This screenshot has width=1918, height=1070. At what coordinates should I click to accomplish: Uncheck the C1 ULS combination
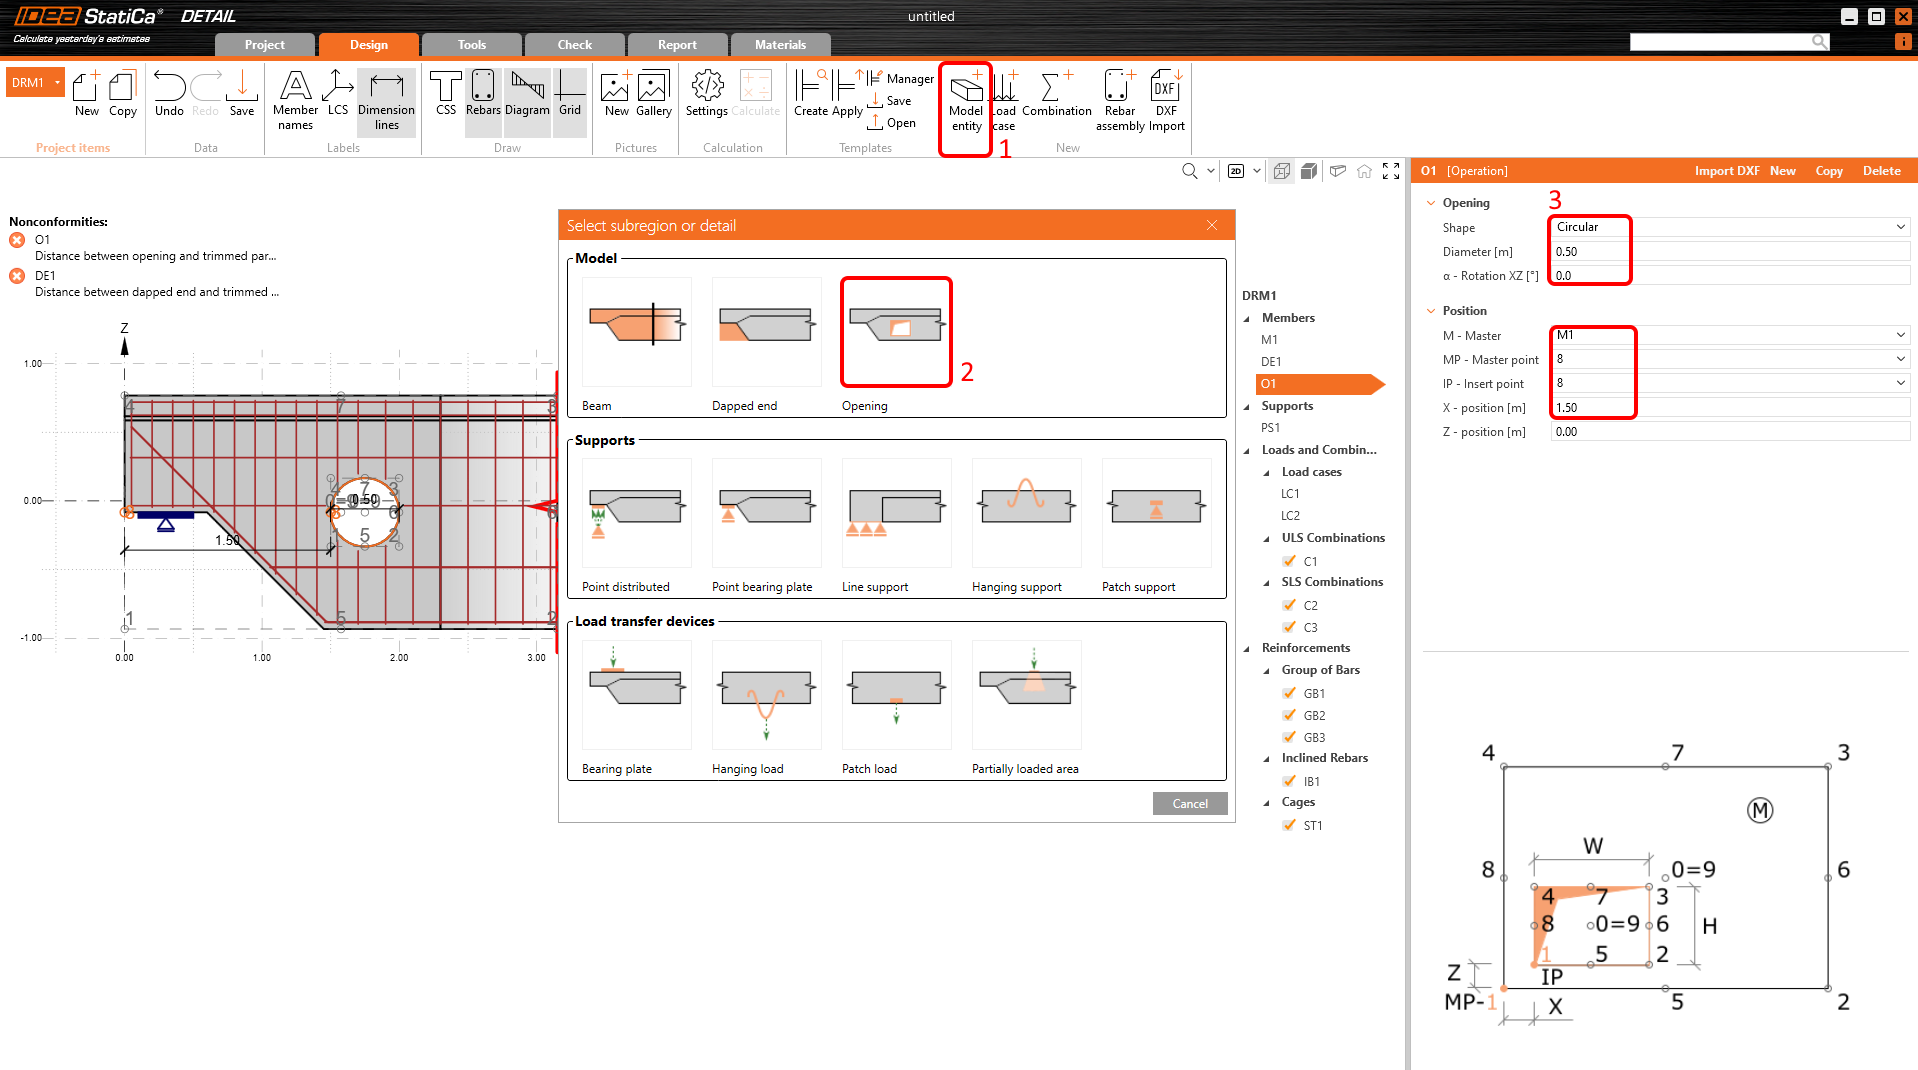1289,561
